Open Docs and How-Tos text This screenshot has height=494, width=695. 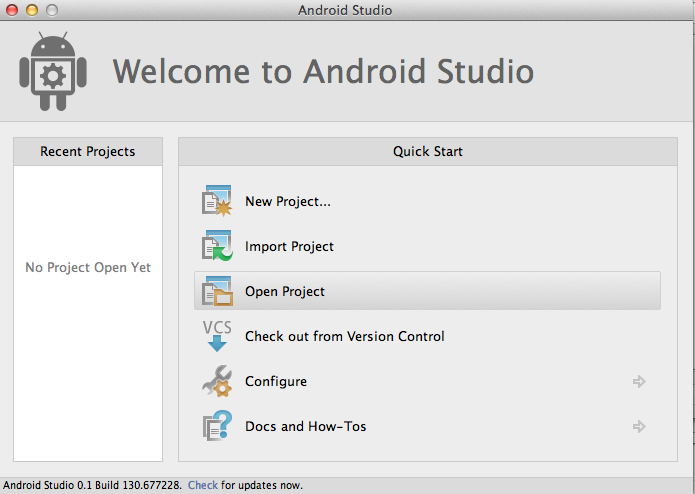306,426
